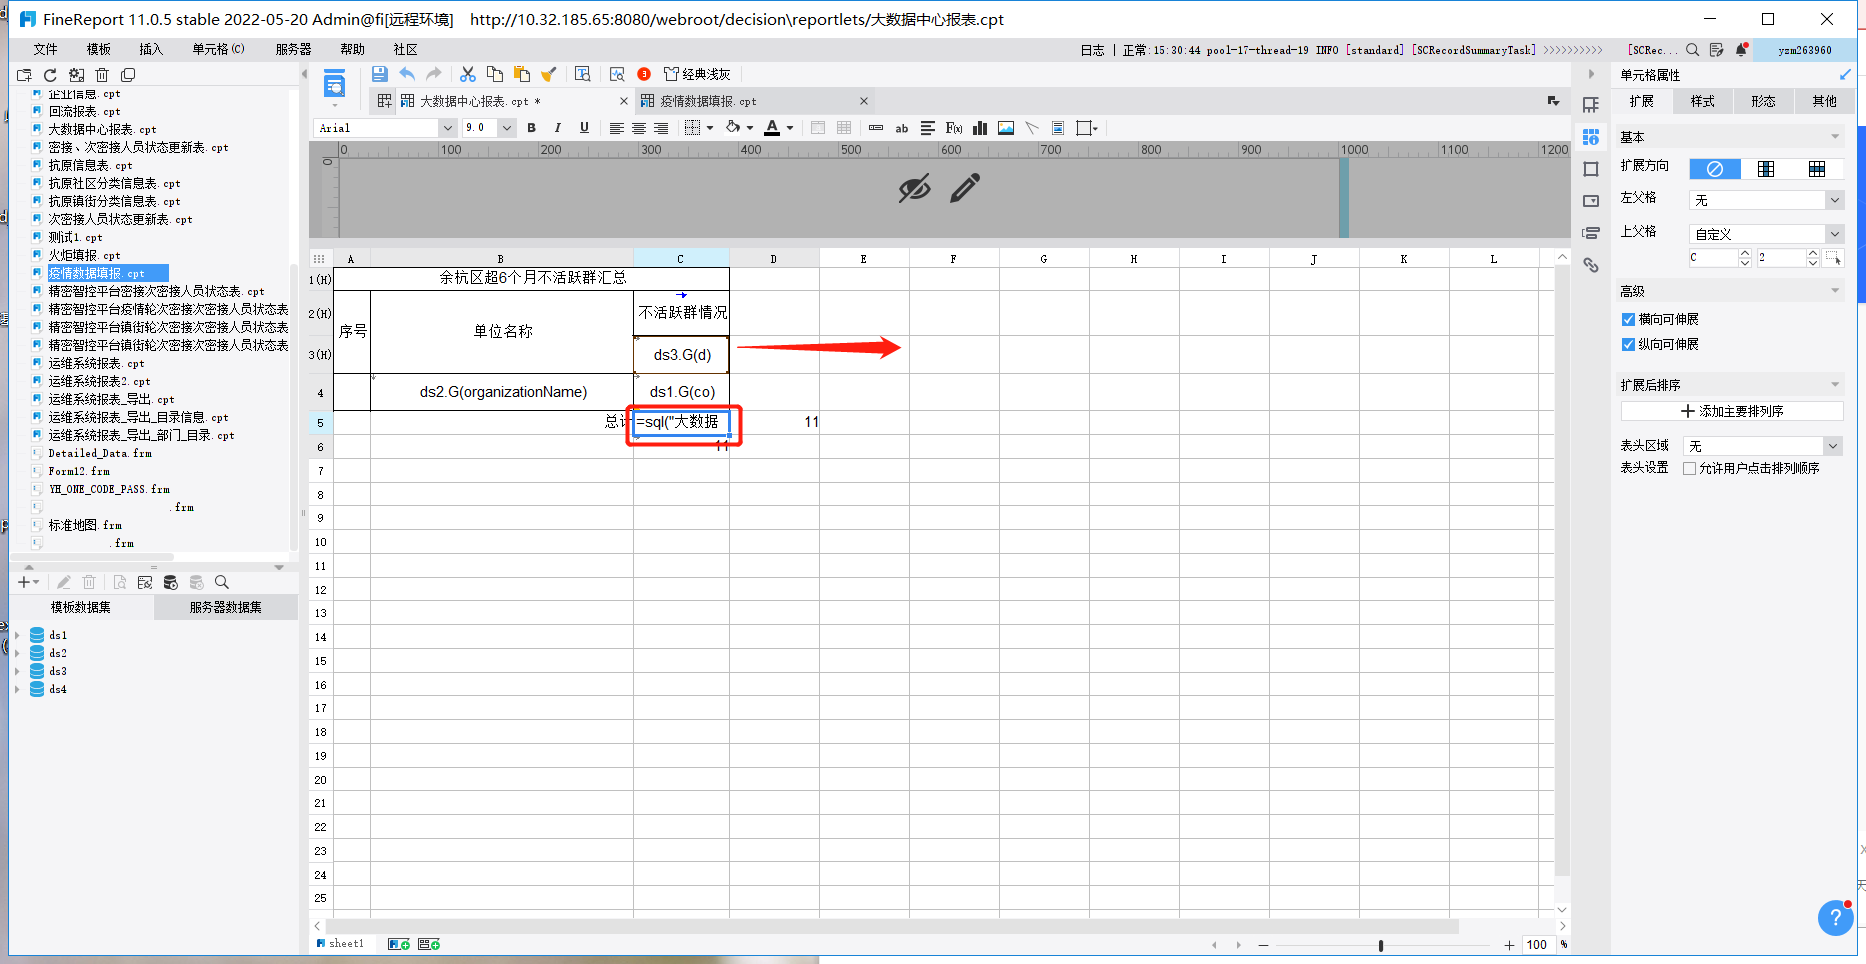
Task: Expand the ds3 dataset node
Action: pyautogui.click(x=17, y=671)
